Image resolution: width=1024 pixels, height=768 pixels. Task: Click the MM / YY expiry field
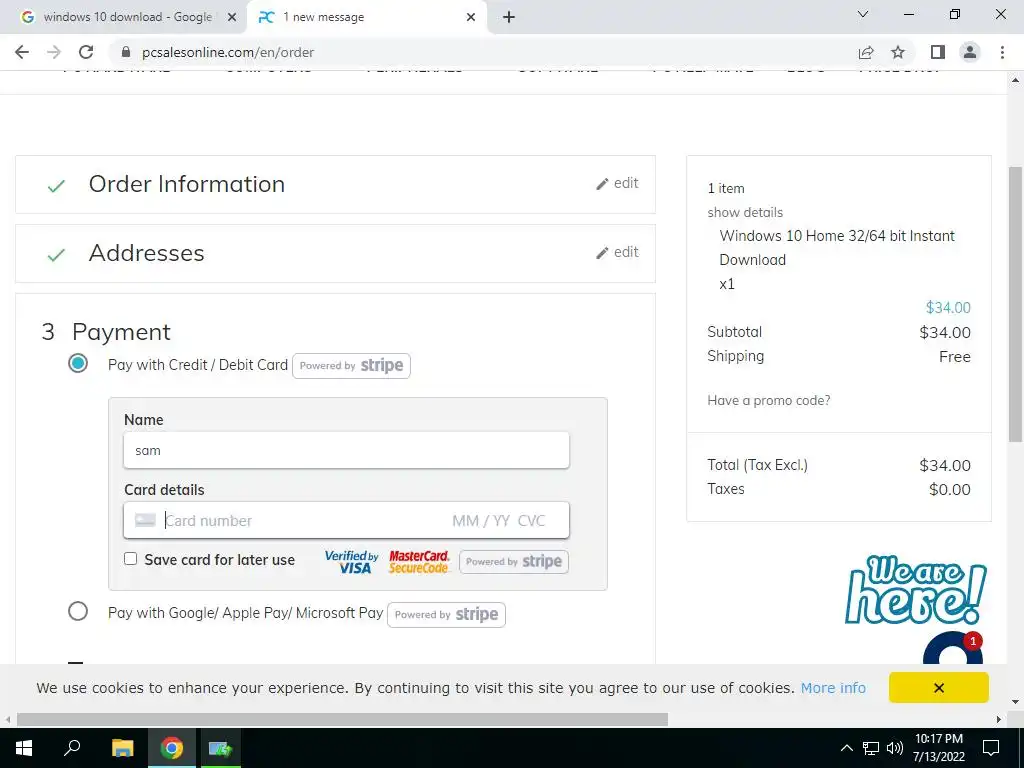tap(481, 520)
